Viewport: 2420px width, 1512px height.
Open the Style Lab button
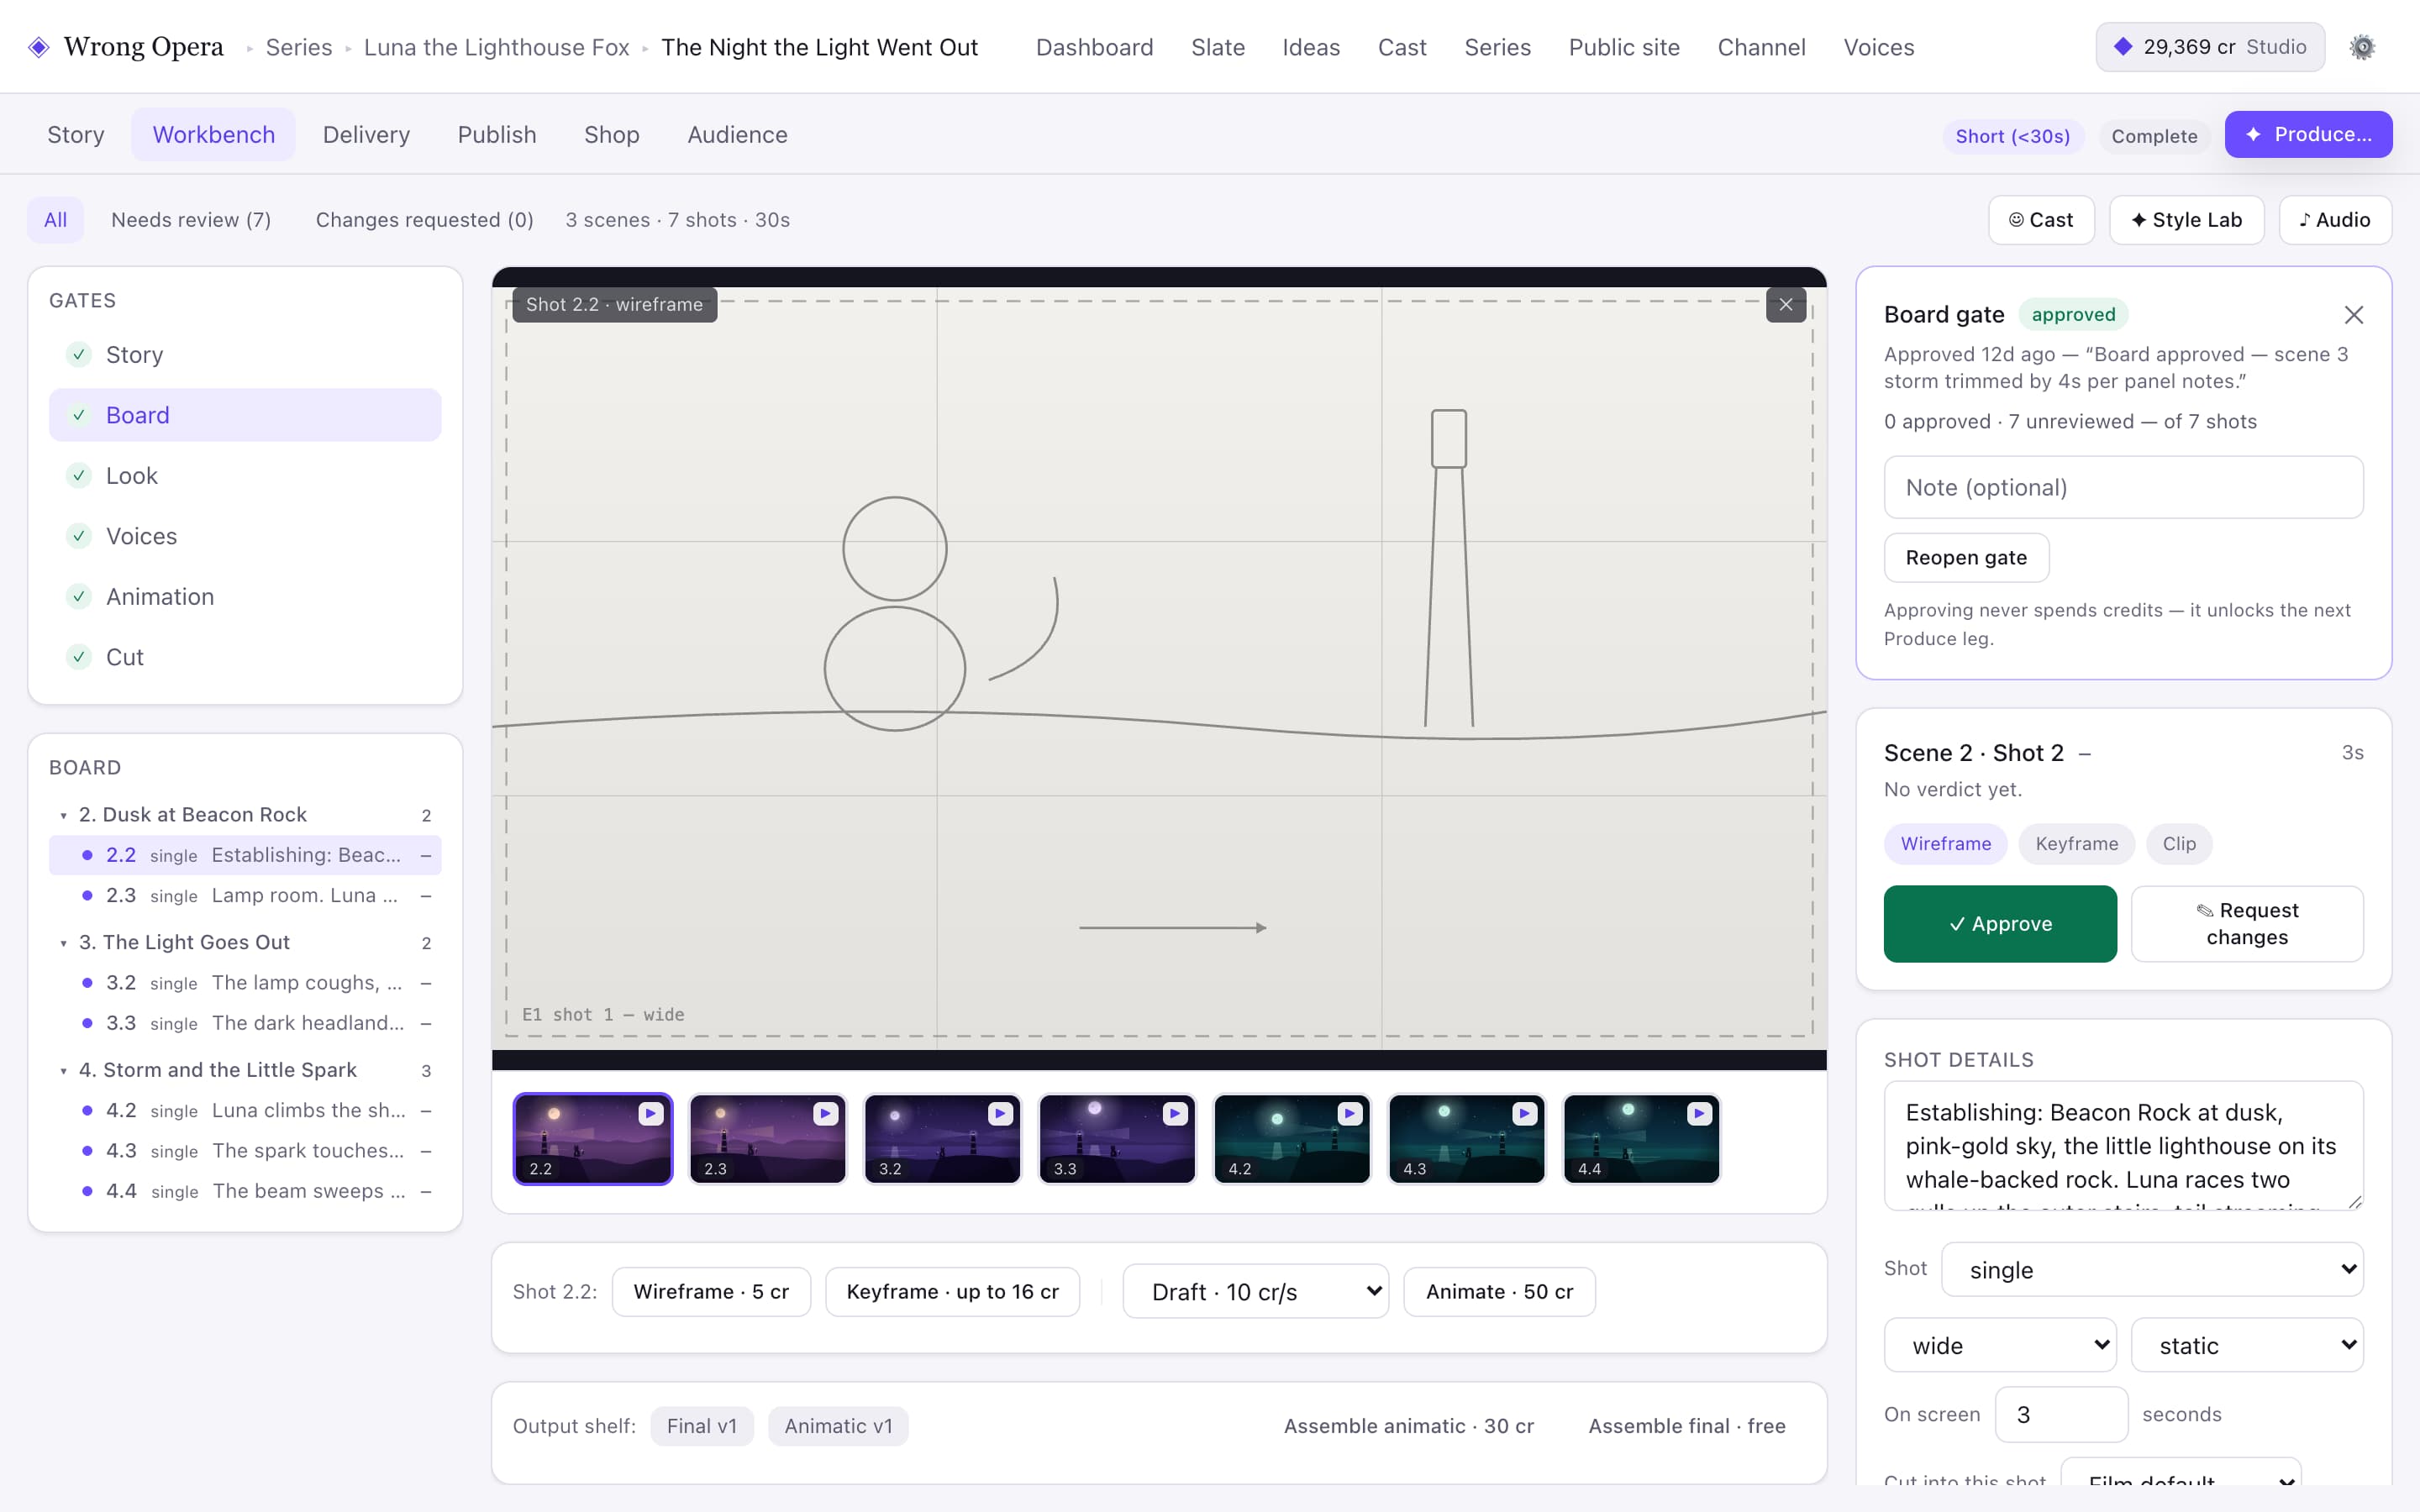click(2186, 220)
